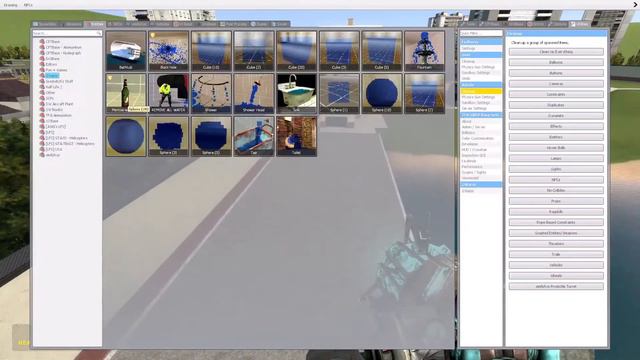This screenshot has width=640, height=360.
Task: Open the Saves tab
Action: pos(280,24)
